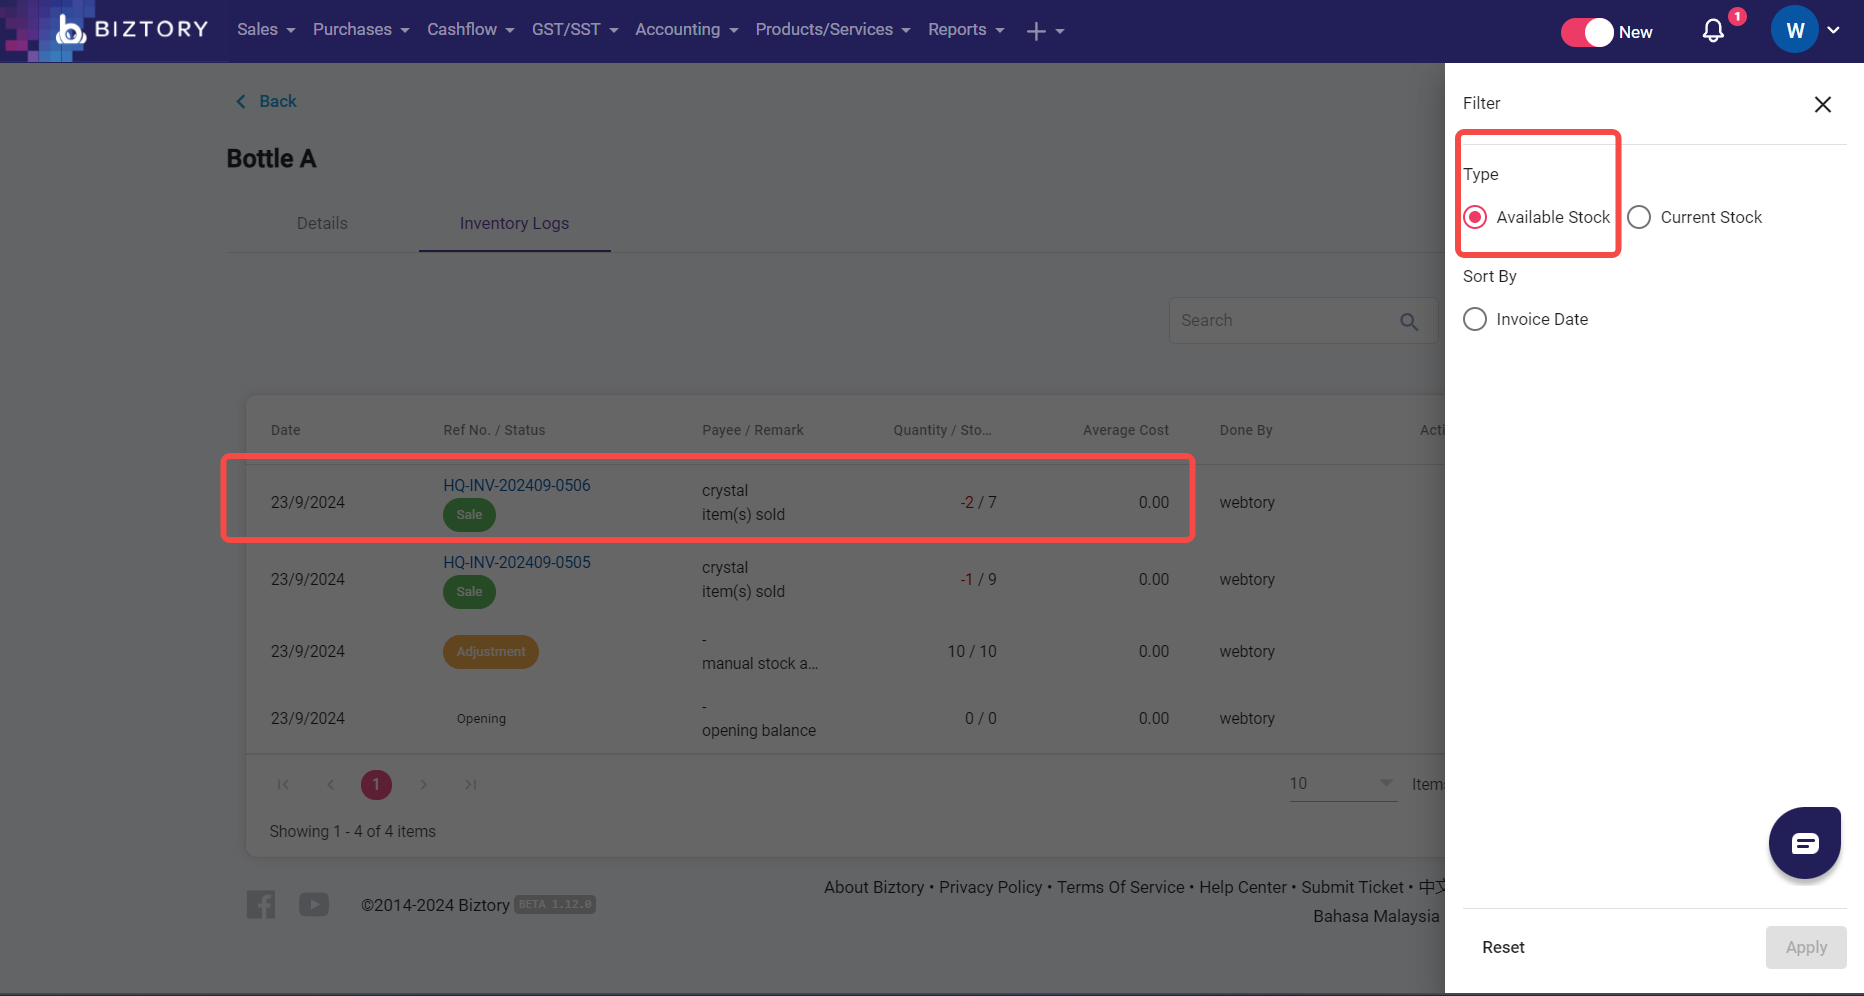Click the Payee / Remark column header
The width and height of the screenshot is (1864, 996).
click(x=753, y=430)
